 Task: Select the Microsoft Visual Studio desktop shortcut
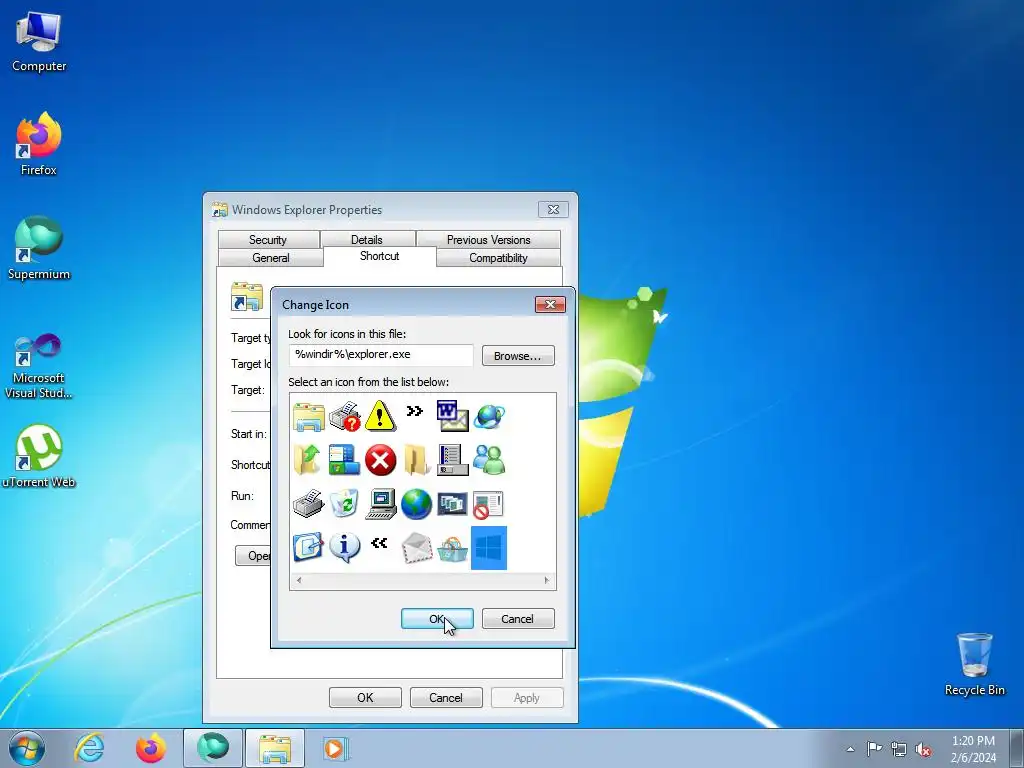39,366
